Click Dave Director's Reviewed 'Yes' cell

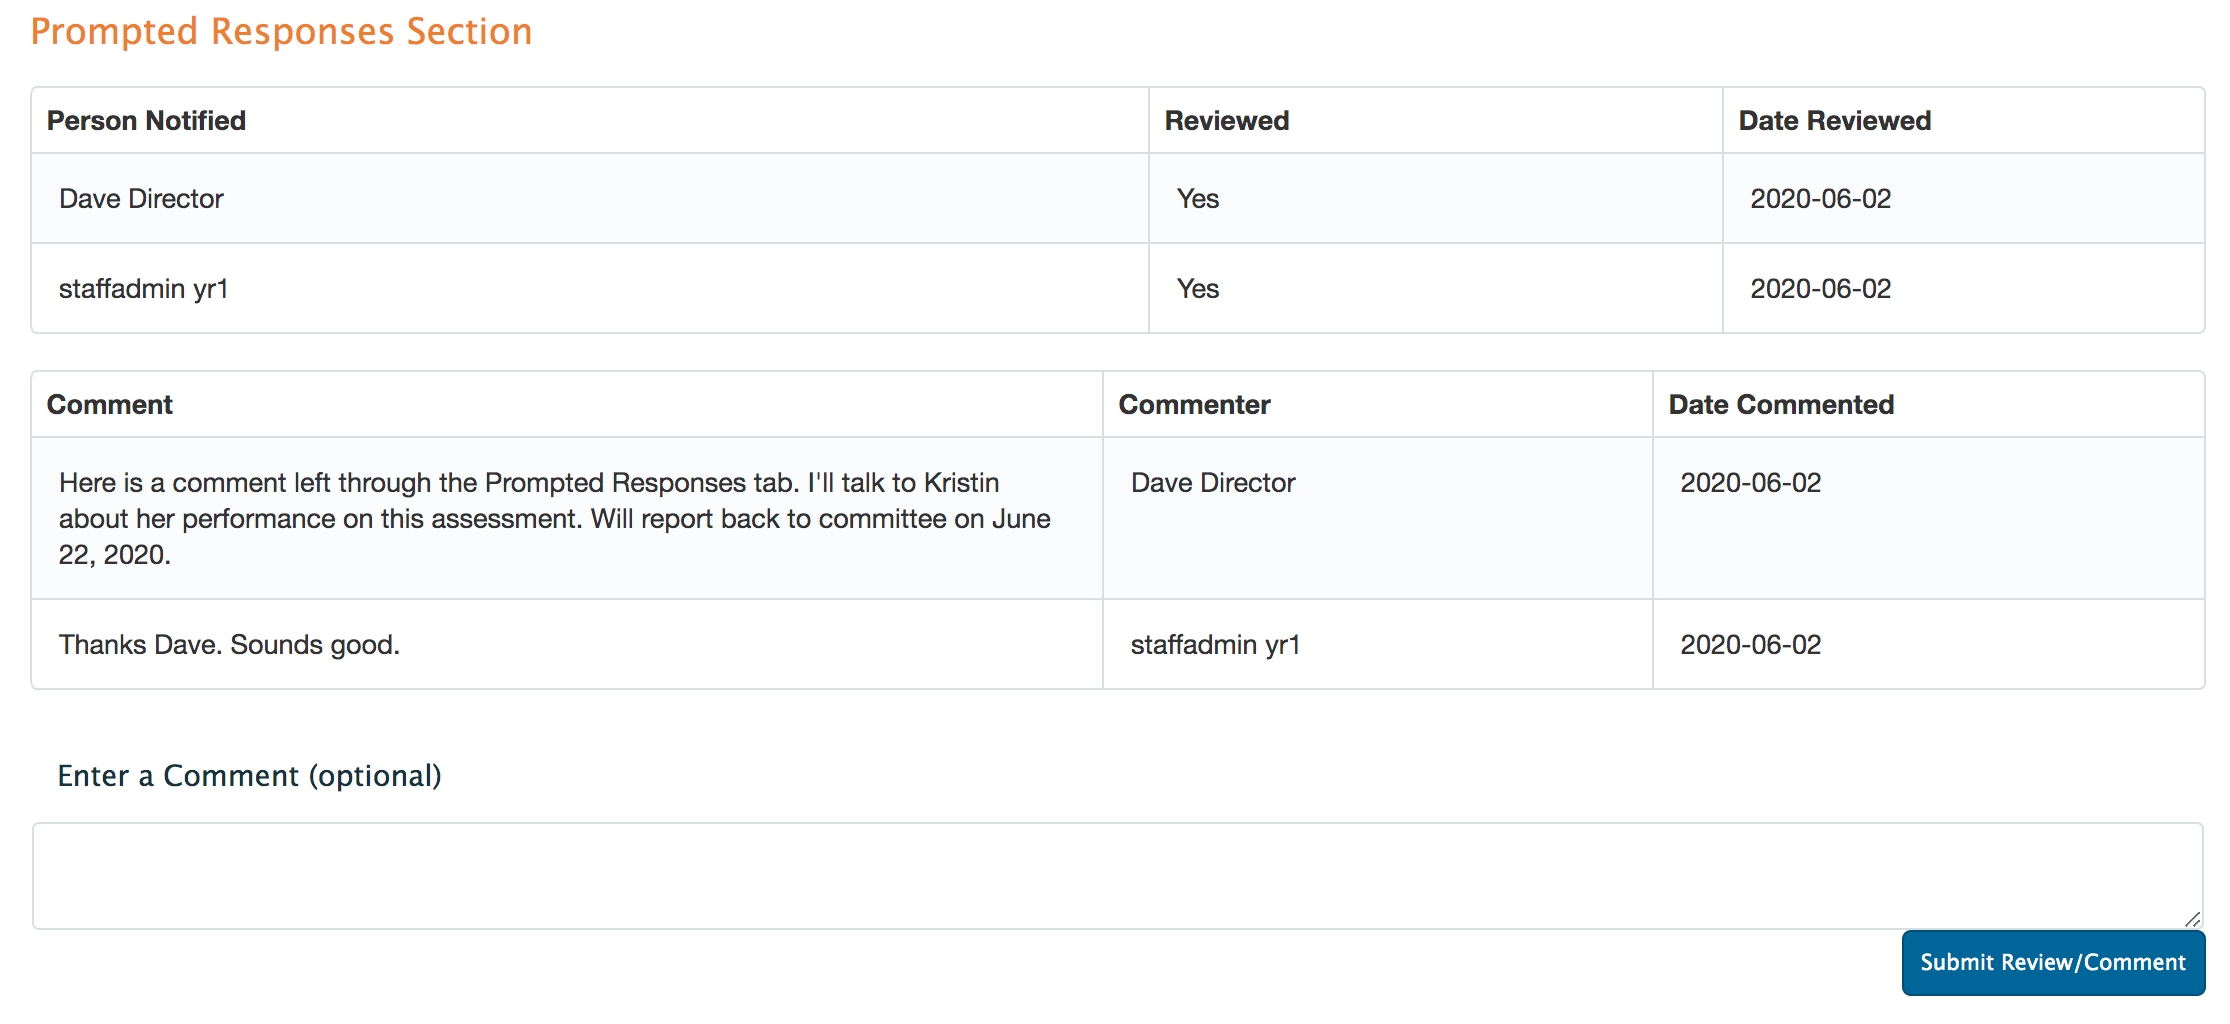[x=1197, y=199]
